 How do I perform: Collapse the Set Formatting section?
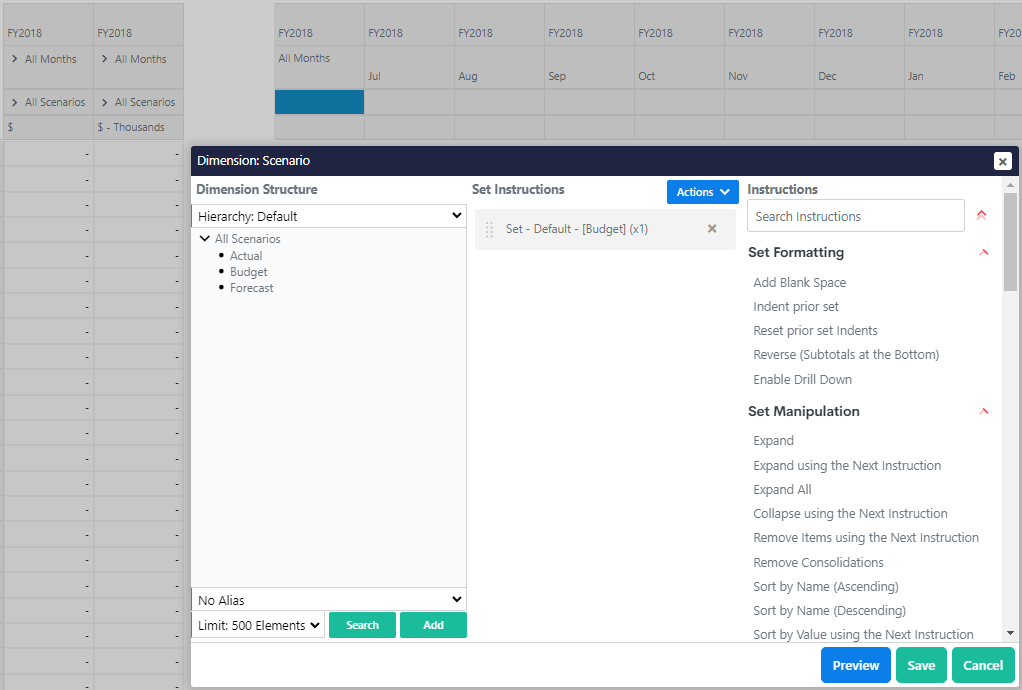click(984, 253)
